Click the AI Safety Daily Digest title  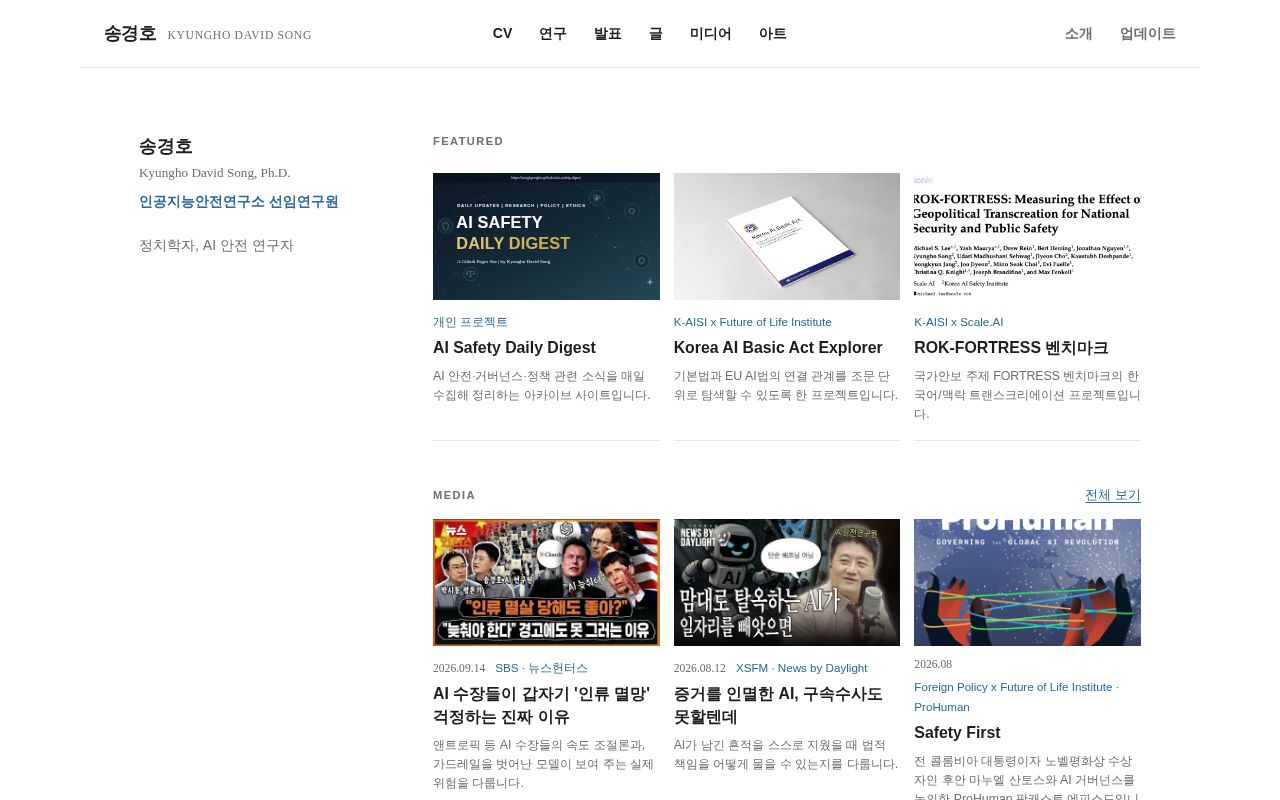pos(514,348)
